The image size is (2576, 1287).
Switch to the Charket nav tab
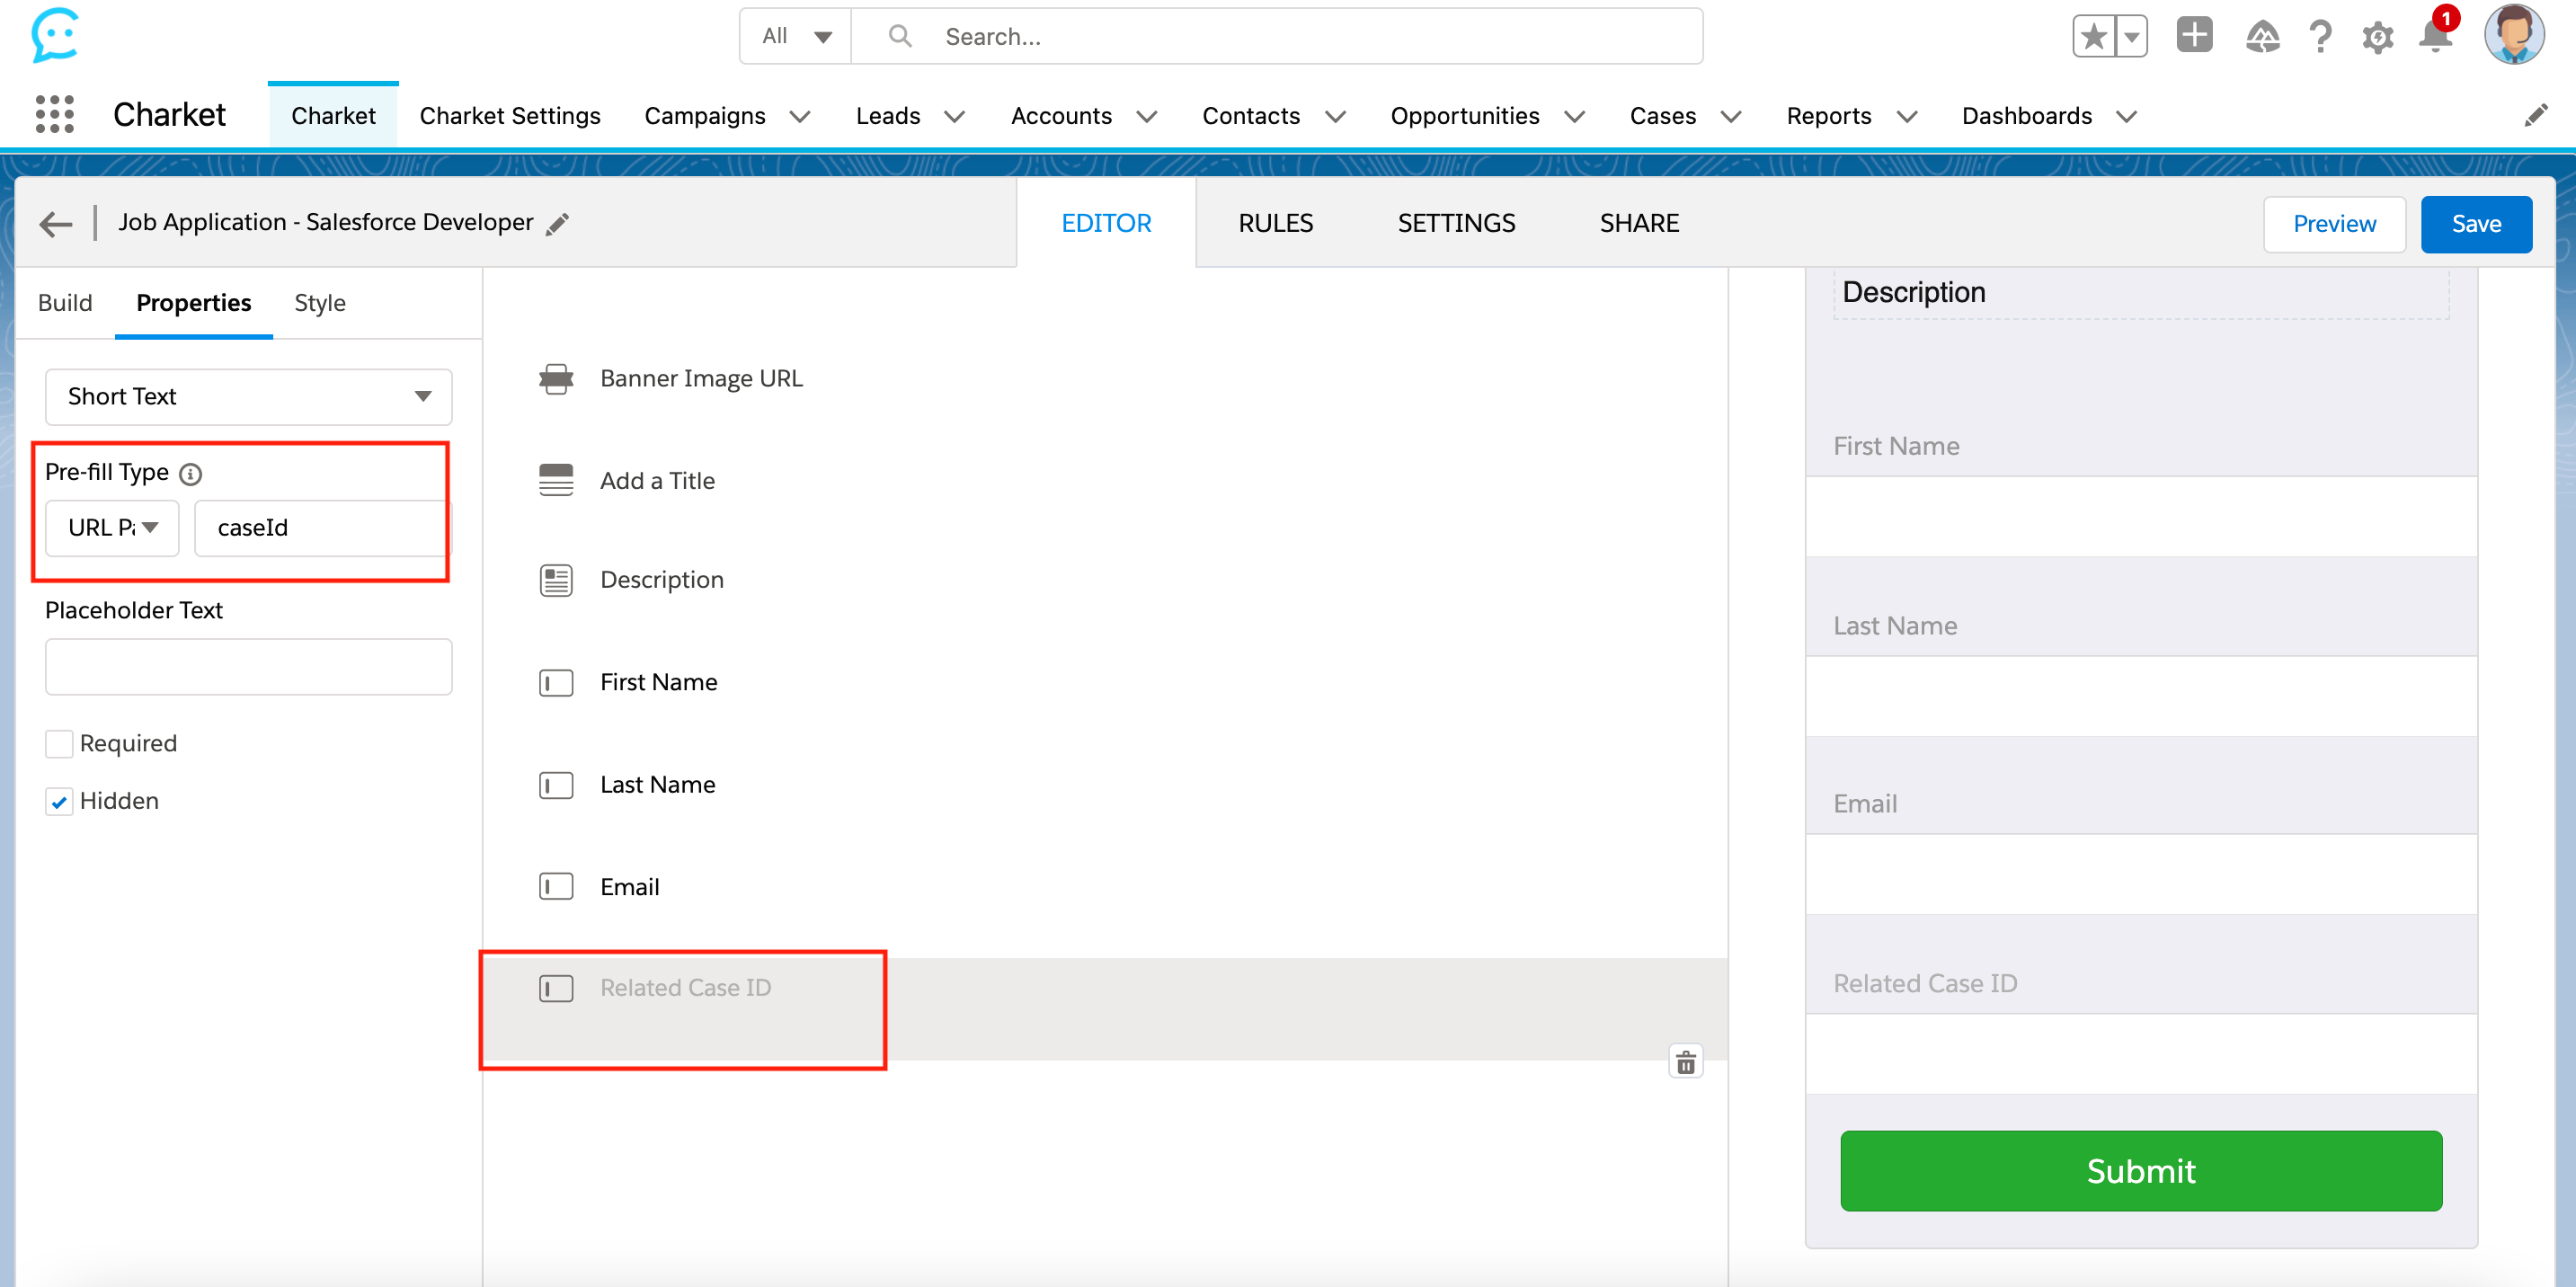click(x=333, y=116)
